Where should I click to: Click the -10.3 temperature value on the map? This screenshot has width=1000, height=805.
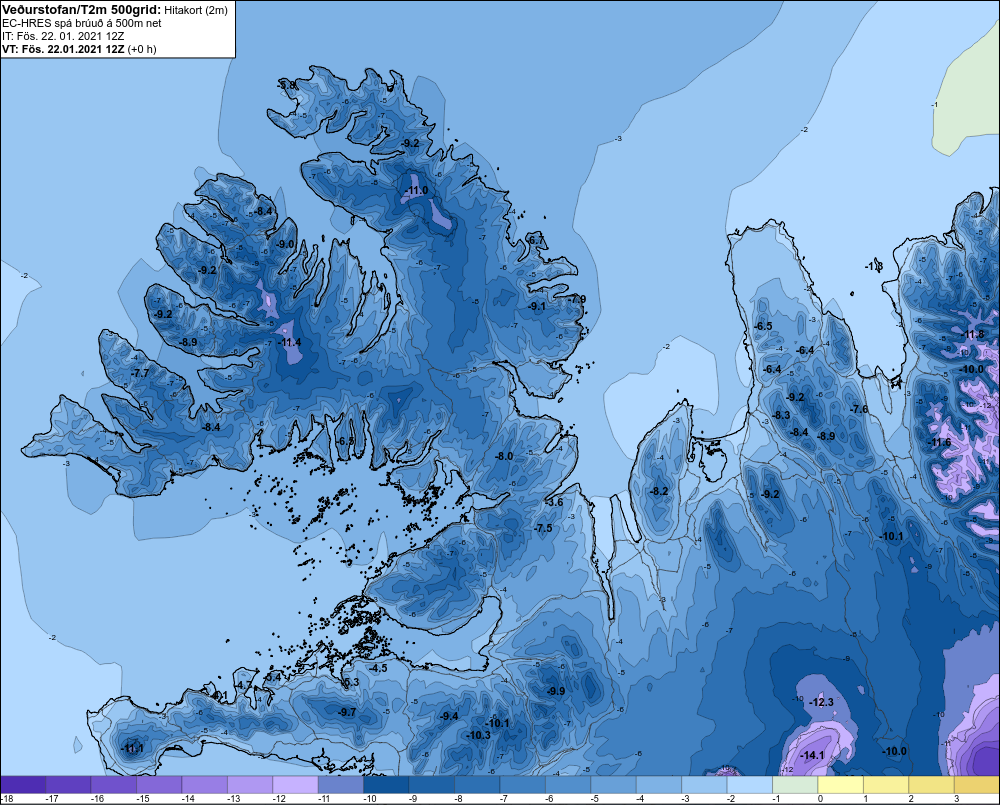coord(478,735)
